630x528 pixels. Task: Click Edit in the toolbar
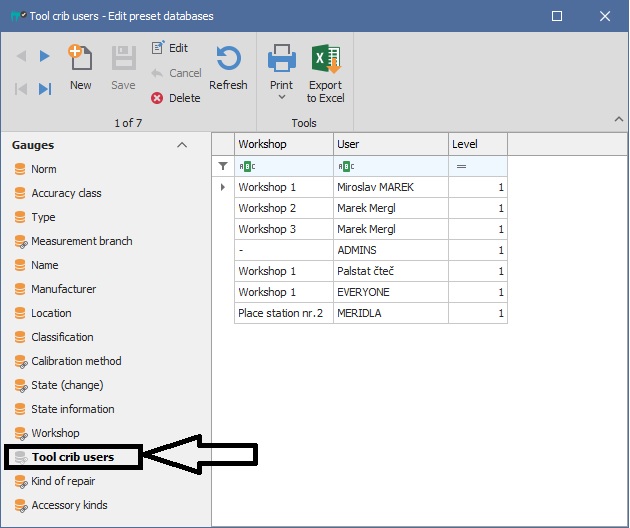click(169, 48)
